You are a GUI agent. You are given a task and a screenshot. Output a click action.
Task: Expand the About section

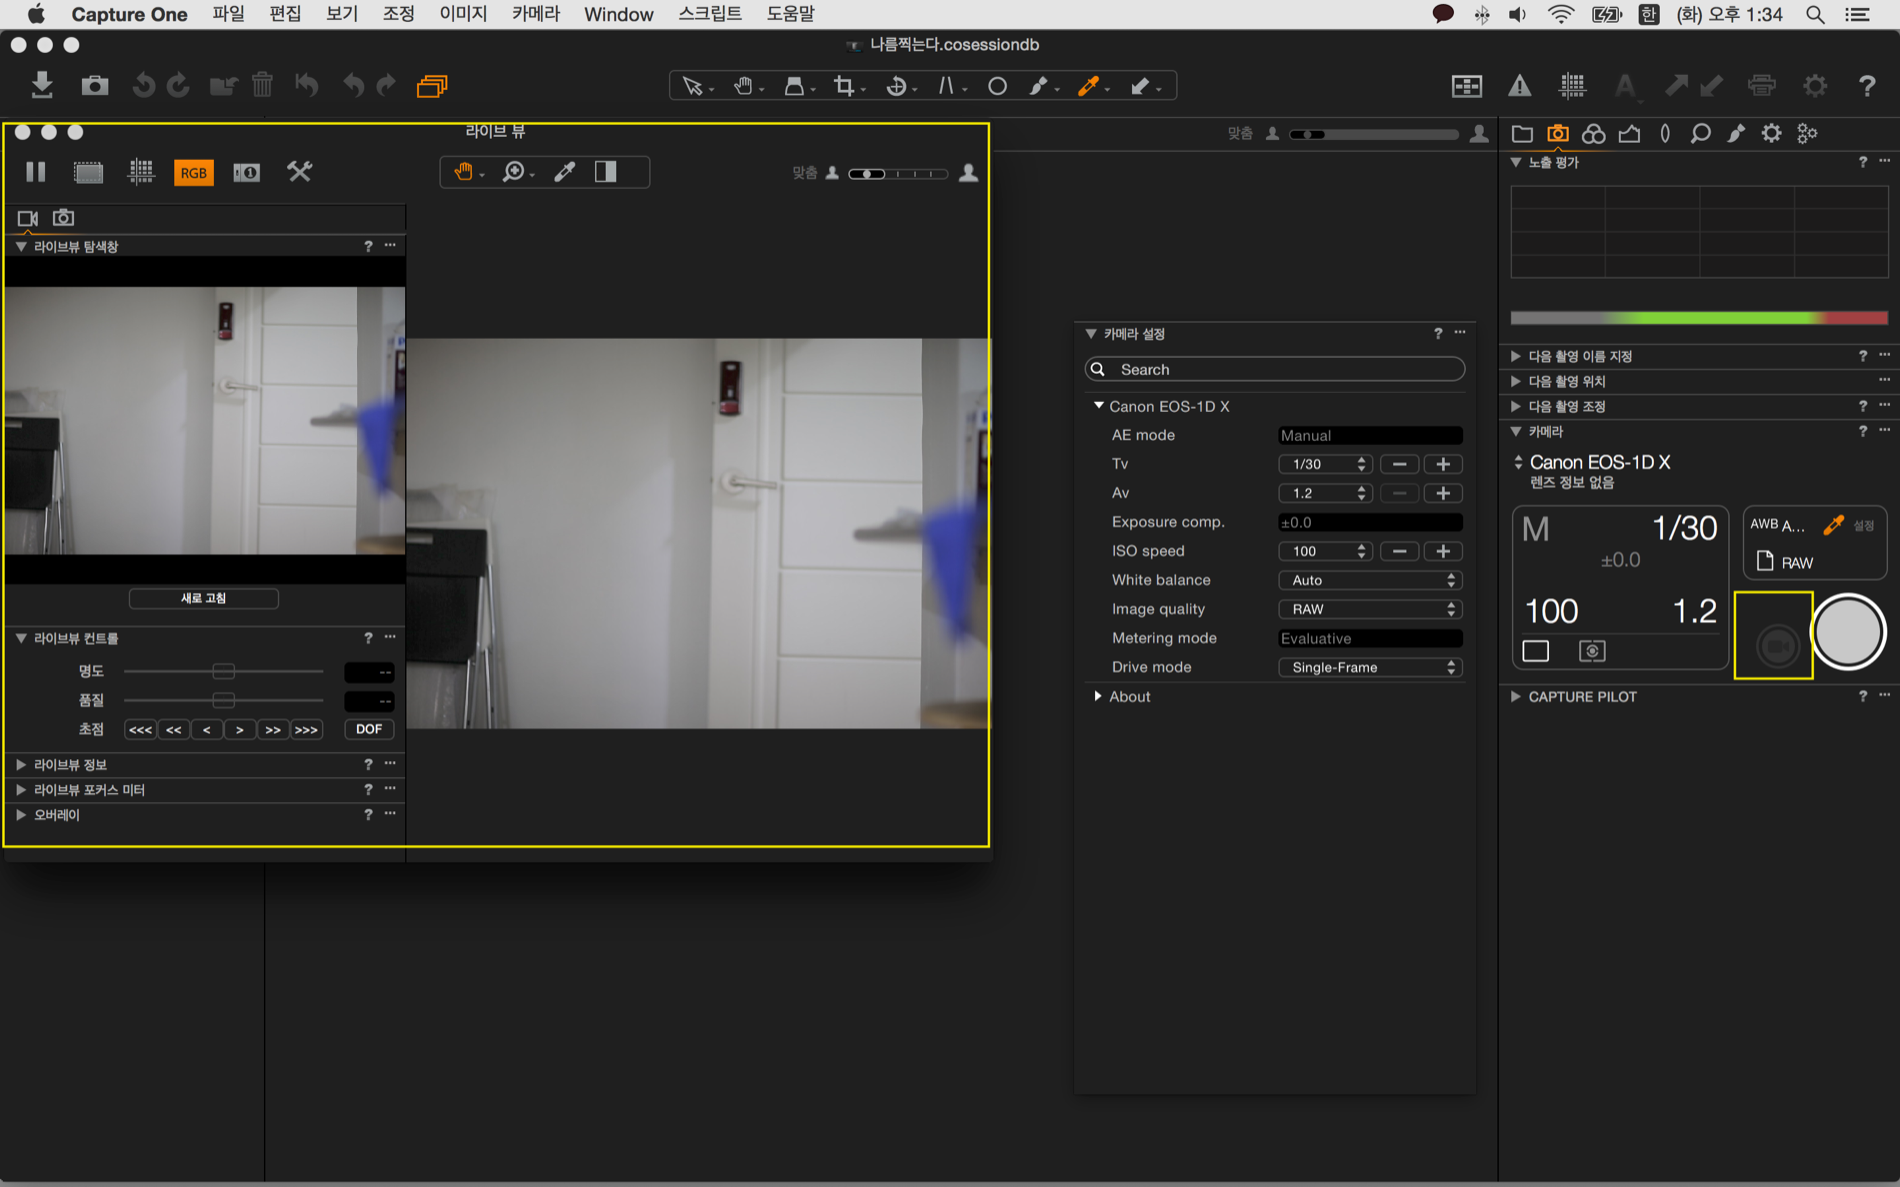pos(1098,696)
